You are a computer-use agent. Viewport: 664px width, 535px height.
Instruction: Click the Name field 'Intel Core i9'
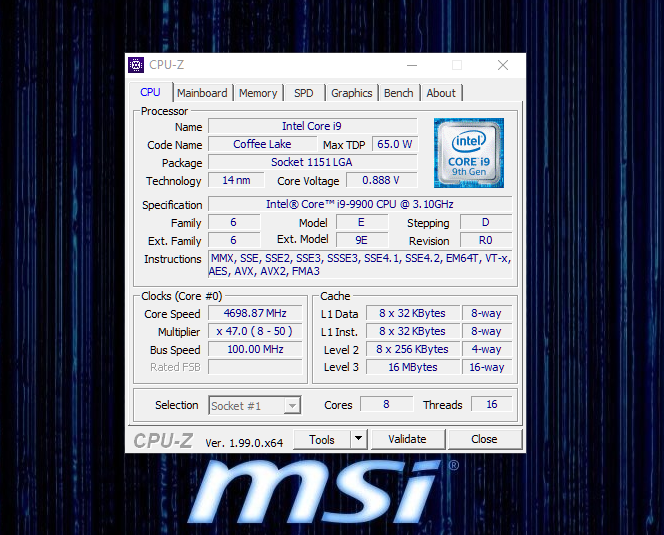(312, 126)
